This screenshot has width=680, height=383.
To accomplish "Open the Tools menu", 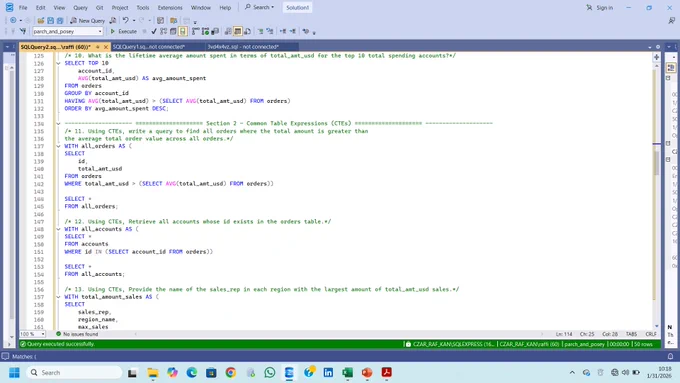I will click(143, 7).
